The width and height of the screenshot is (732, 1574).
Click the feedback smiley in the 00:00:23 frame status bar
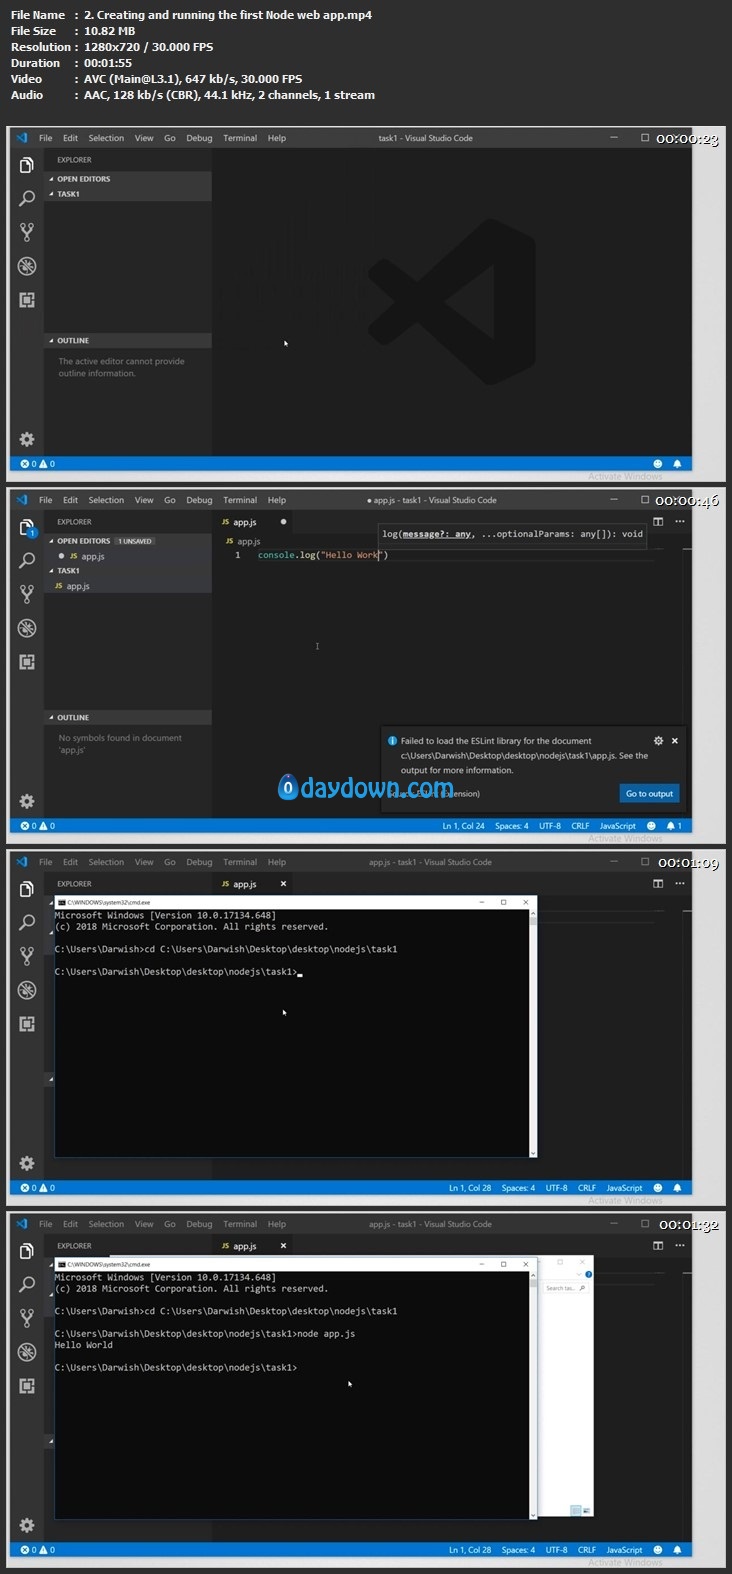click(x=658, y=464)
